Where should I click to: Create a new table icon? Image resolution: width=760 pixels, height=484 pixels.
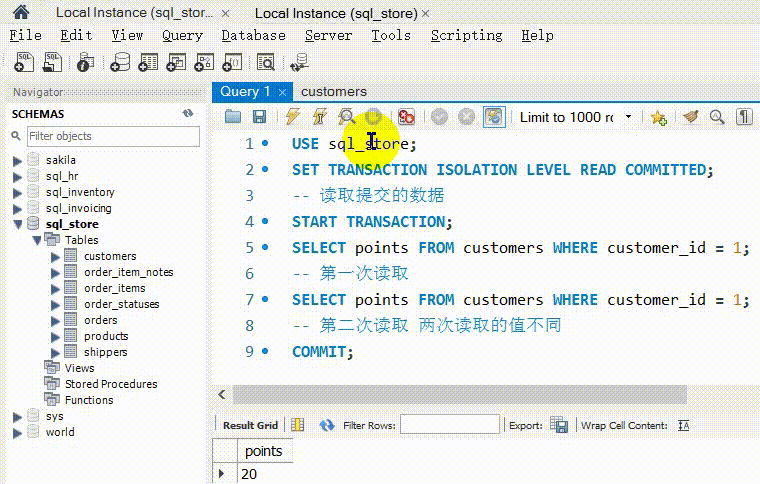(x=148, y=62)
